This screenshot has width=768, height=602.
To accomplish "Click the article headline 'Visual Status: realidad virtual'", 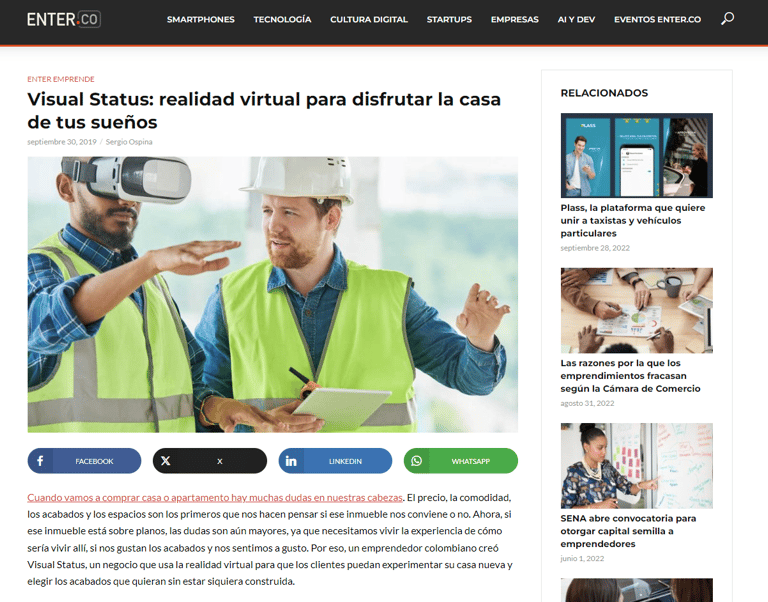I will pos(264,111).
